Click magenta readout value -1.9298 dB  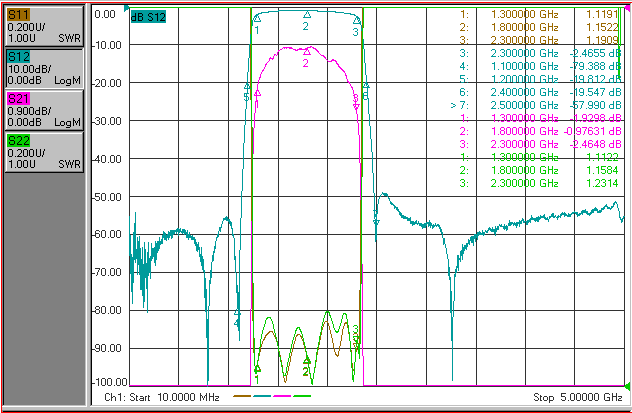(x=595, y=118)
